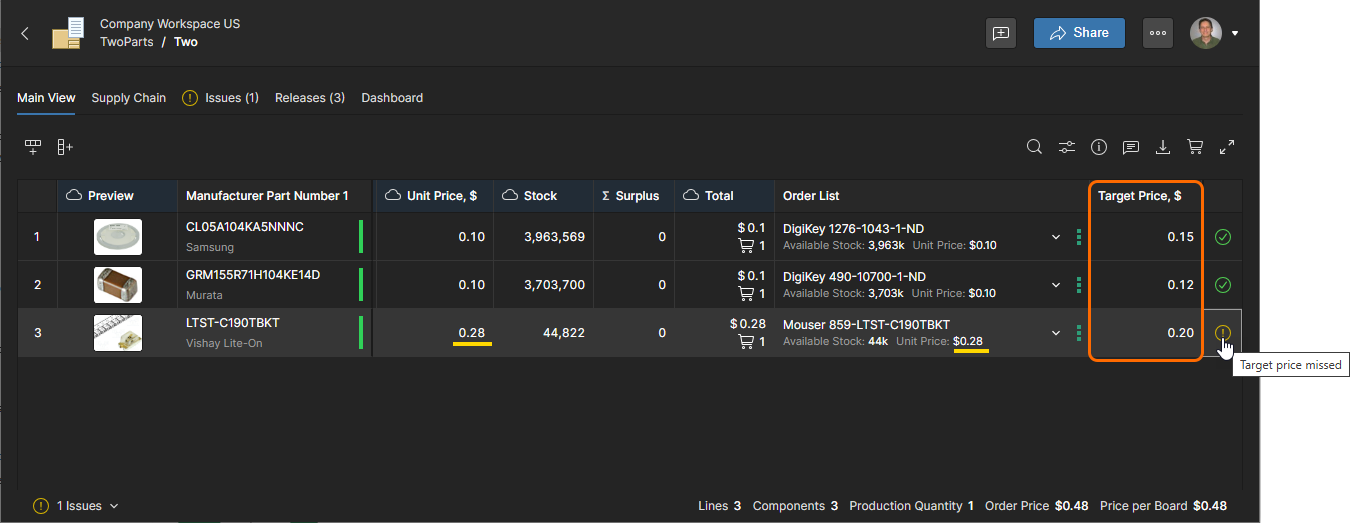Open the LTST-C190TBKT LED preview thumbnail
The image size is (1350, 523).
click(x=118, y=333)
